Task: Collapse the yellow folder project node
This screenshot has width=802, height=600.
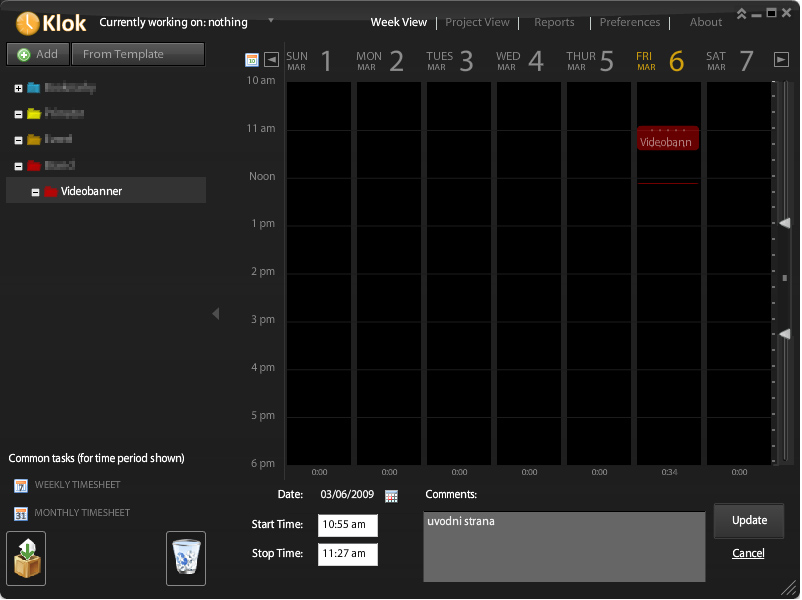Action: coord(18,115)
